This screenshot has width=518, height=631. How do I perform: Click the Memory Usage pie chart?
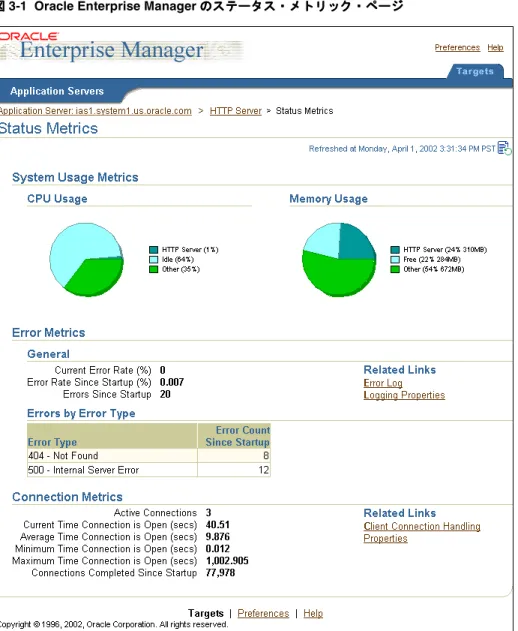(x=339, y=260)
